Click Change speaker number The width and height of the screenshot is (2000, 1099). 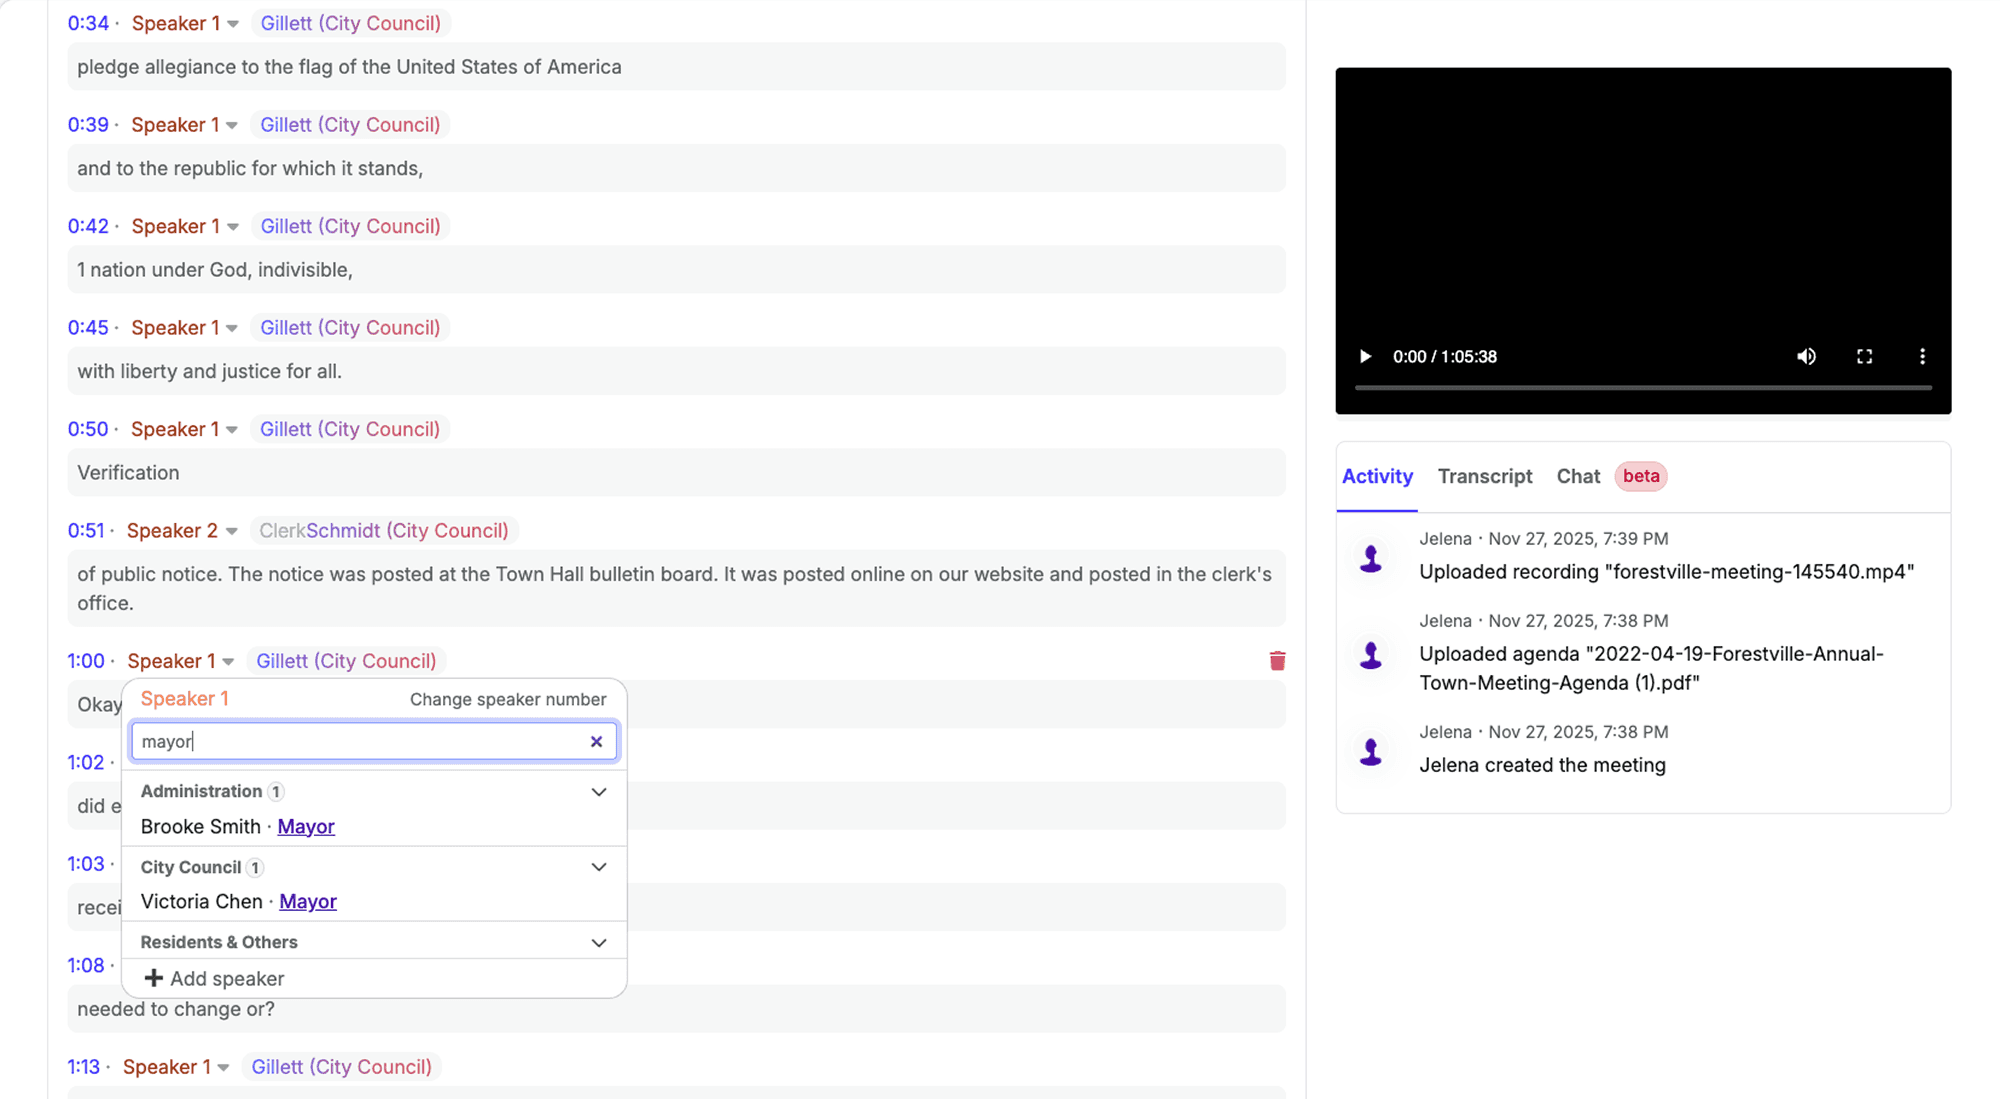point(507,699)
